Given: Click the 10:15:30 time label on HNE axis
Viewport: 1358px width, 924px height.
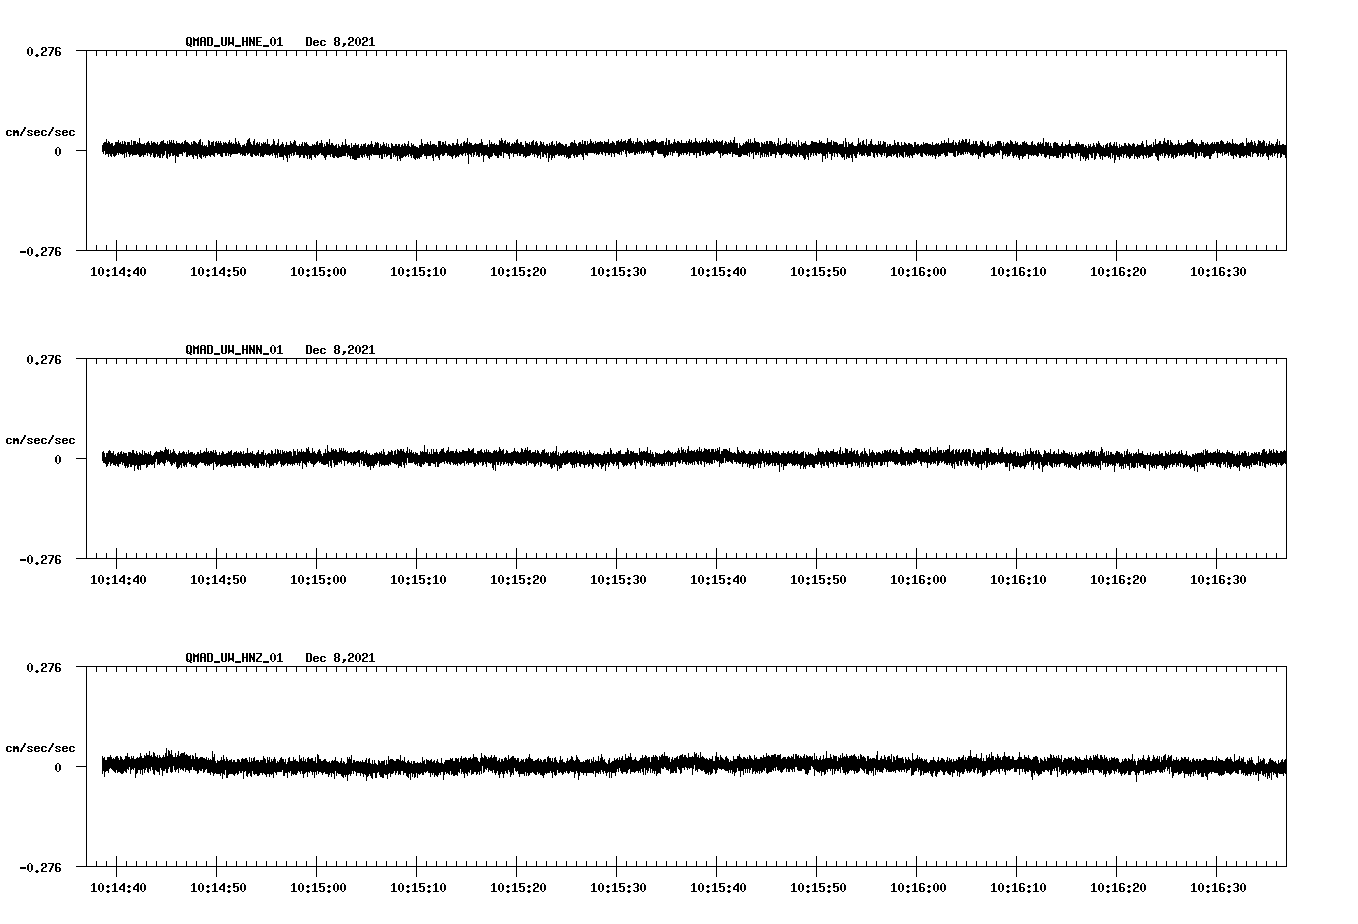Looking at the screenshot, I should pos(618,272).
